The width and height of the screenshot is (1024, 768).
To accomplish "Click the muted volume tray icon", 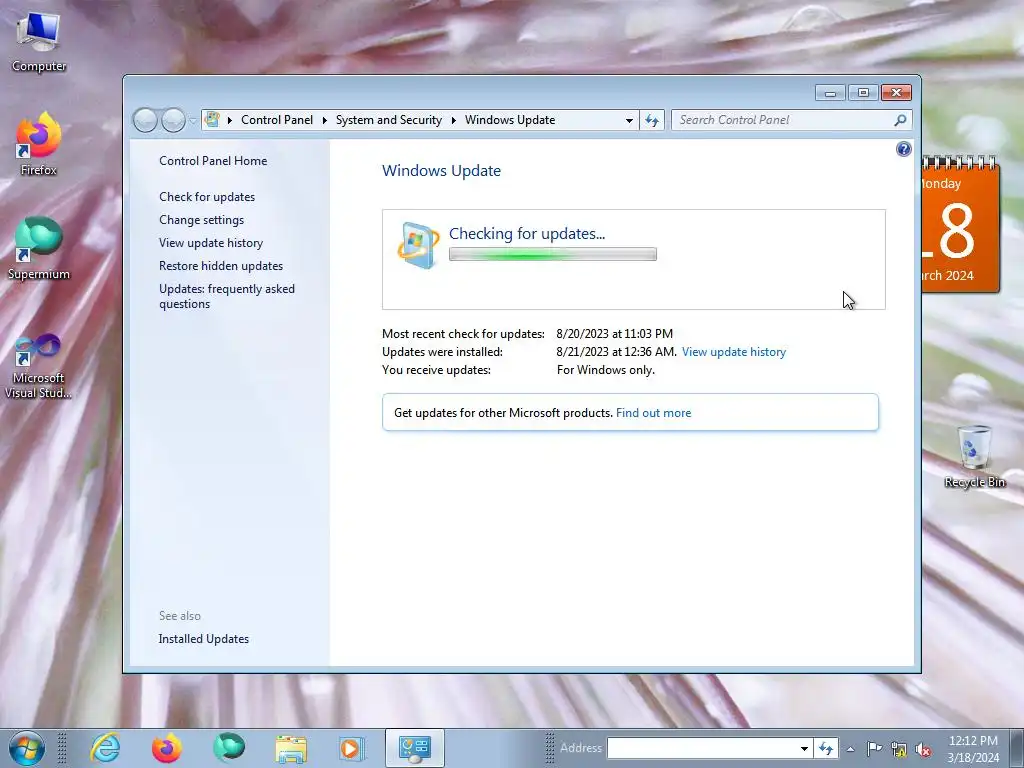I will 923,749.
